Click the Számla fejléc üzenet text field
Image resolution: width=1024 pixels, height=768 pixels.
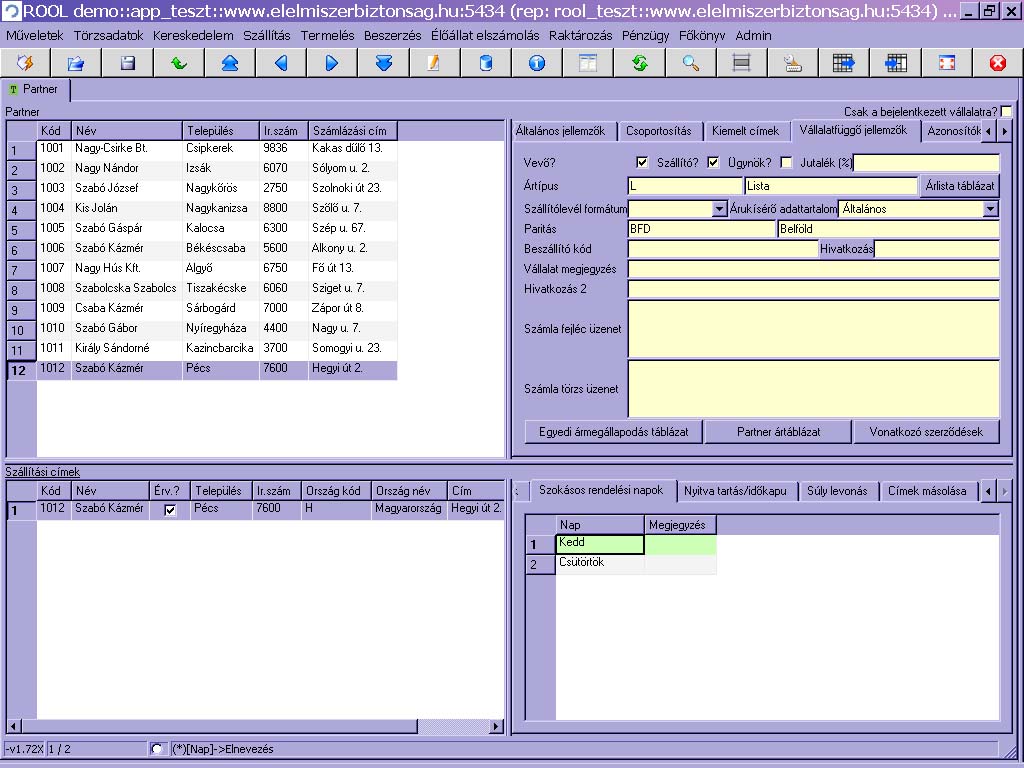(813, 329)
